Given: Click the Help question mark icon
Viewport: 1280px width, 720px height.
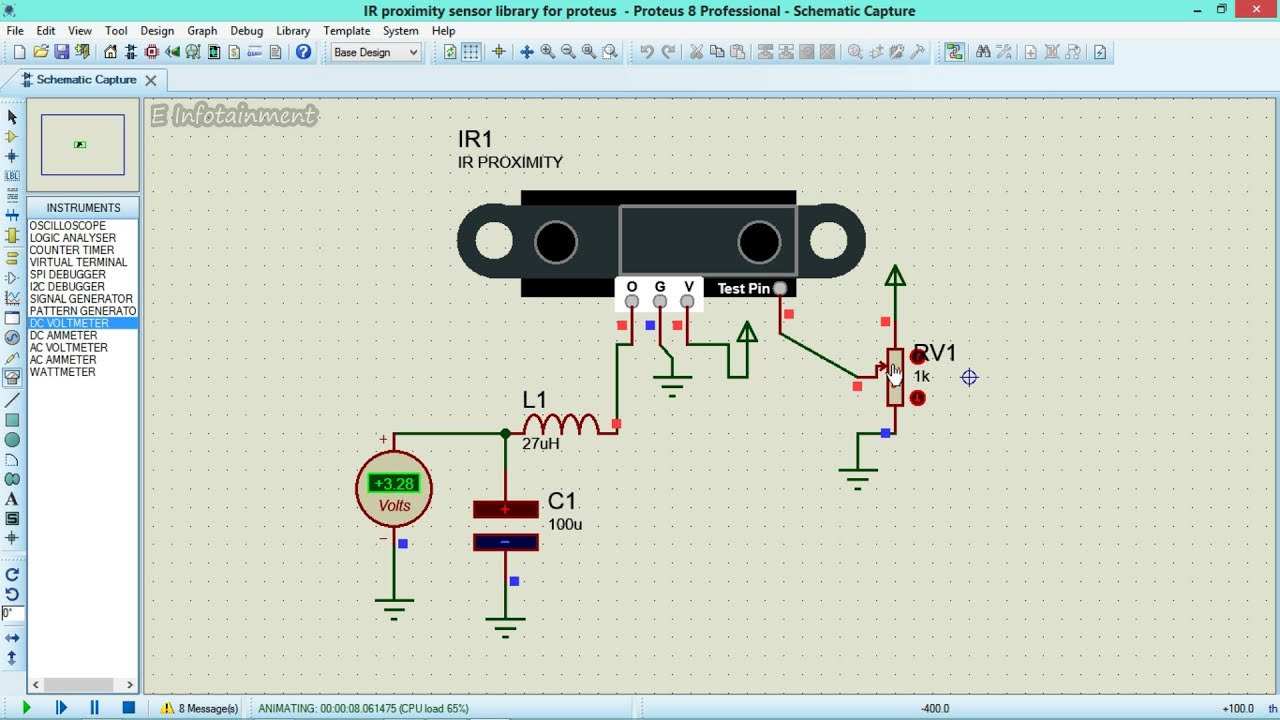Looking at the screenshot, I should 303,52.
